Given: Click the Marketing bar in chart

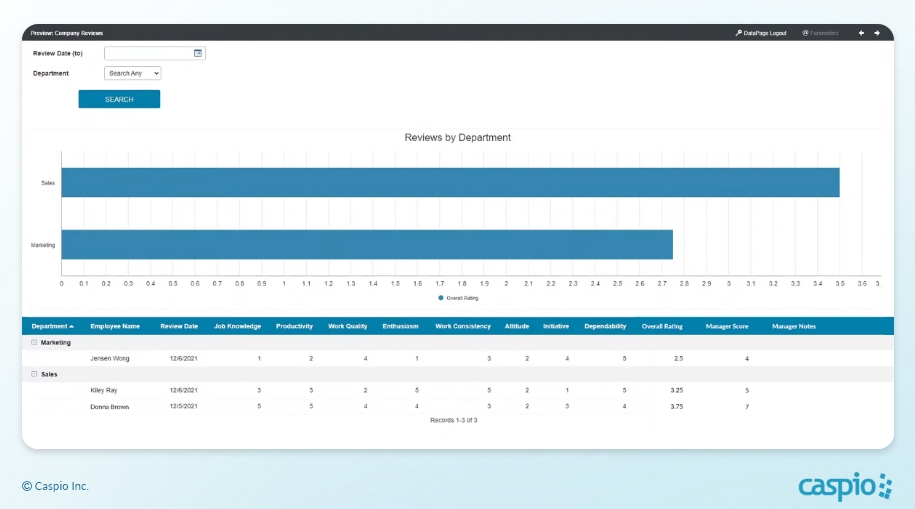Looking at the screenshot, I should pyautogui.click(x=367, y=244).
